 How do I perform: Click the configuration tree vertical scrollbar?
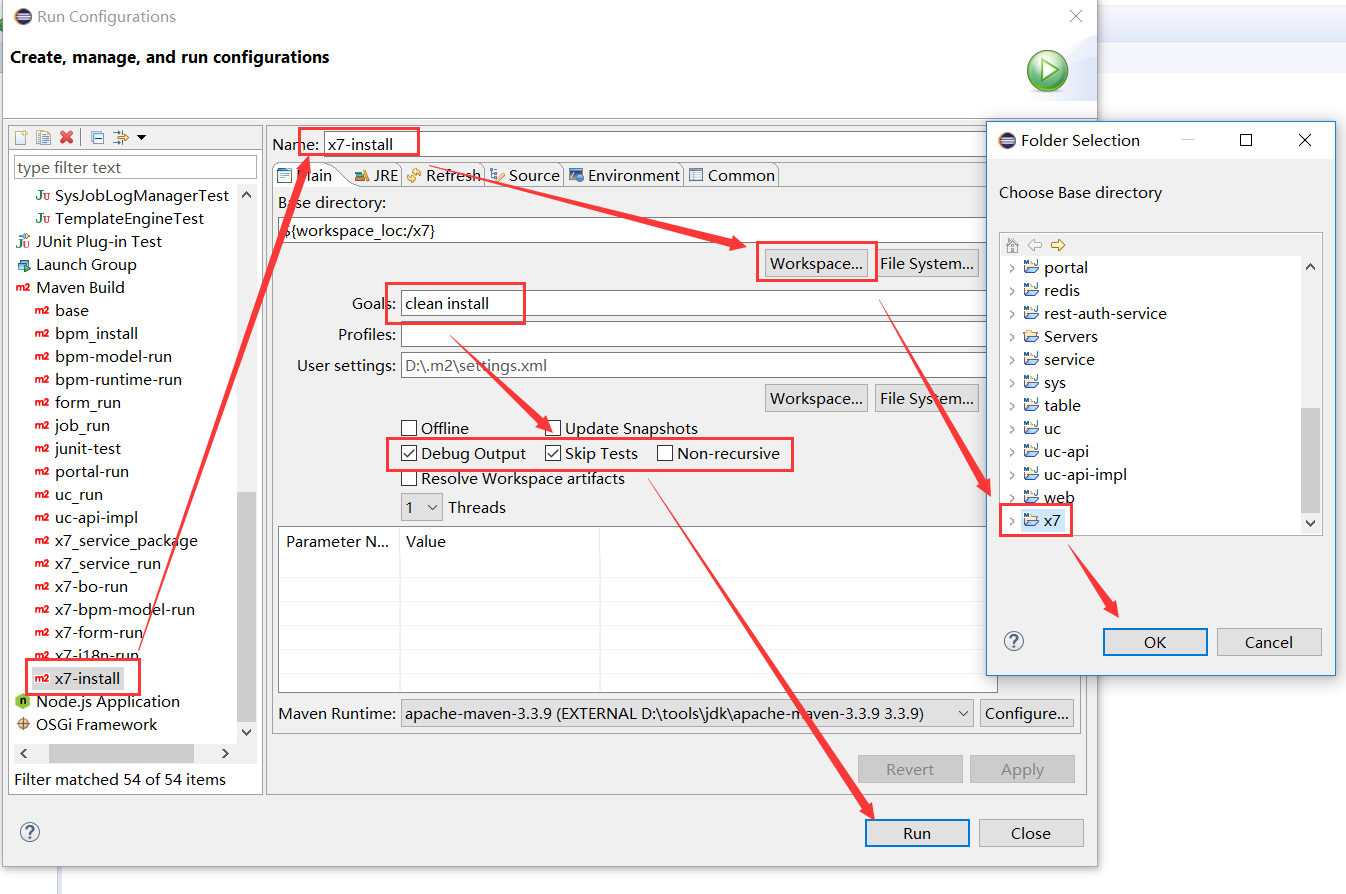tap(246, 606)
